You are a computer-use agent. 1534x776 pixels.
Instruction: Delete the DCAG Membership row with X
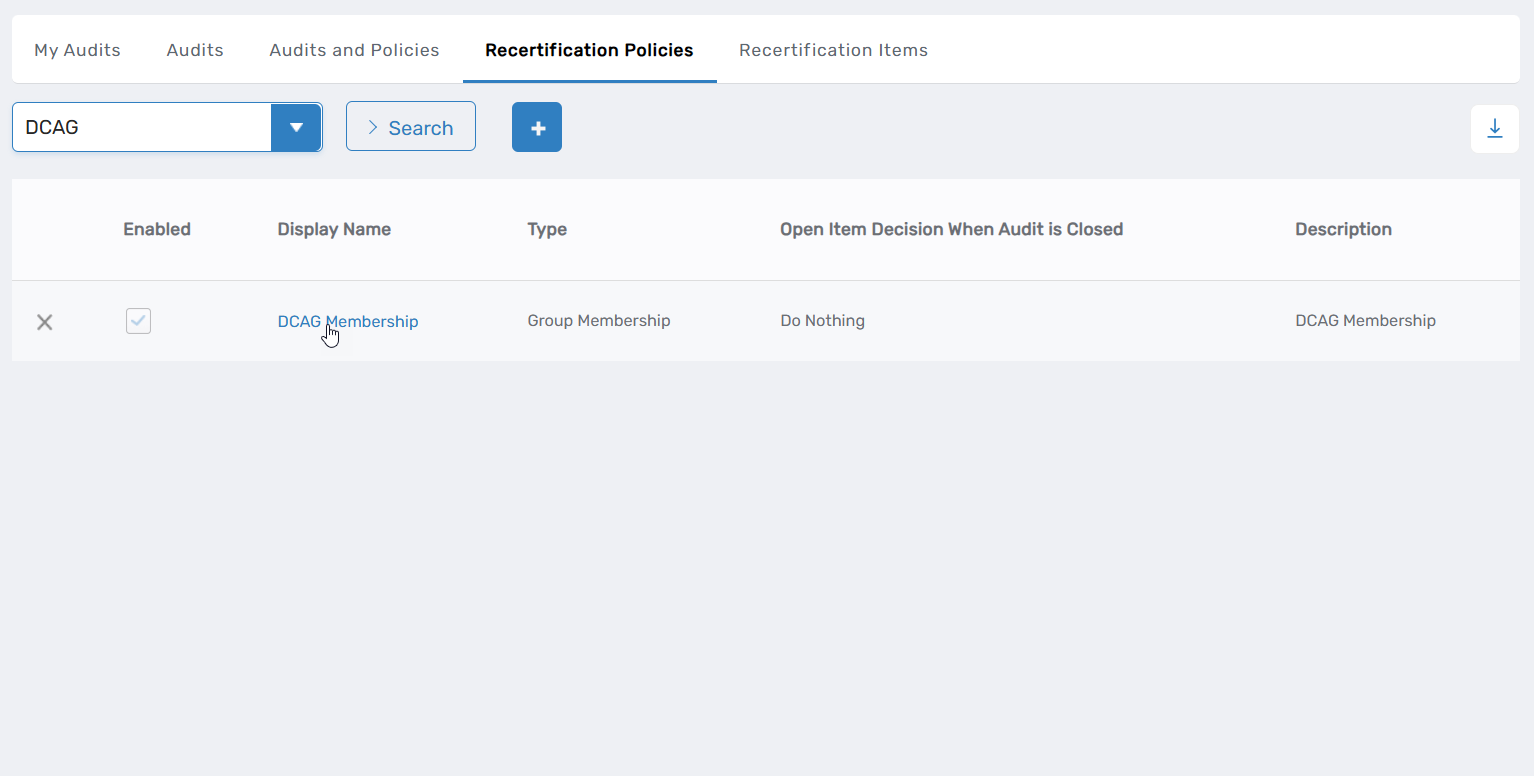[x=45, y=322]
